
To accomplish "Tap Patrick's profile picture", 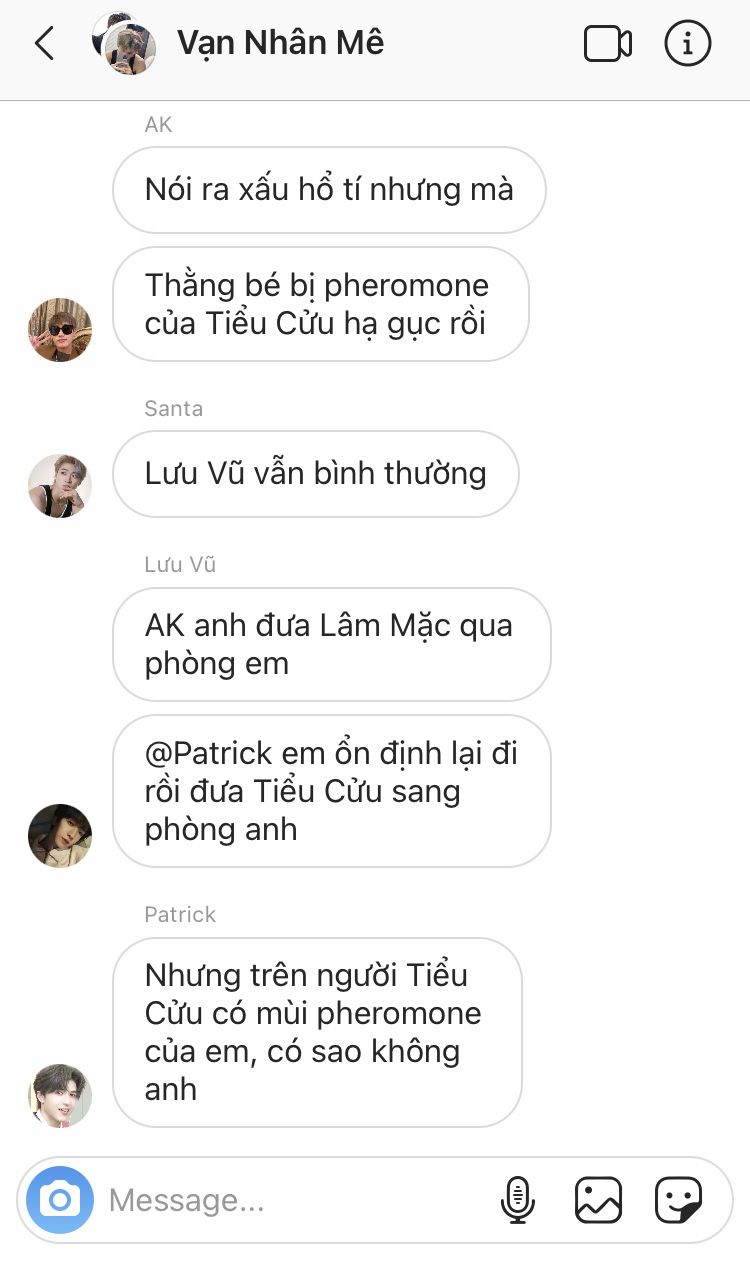I will 60,1095.
